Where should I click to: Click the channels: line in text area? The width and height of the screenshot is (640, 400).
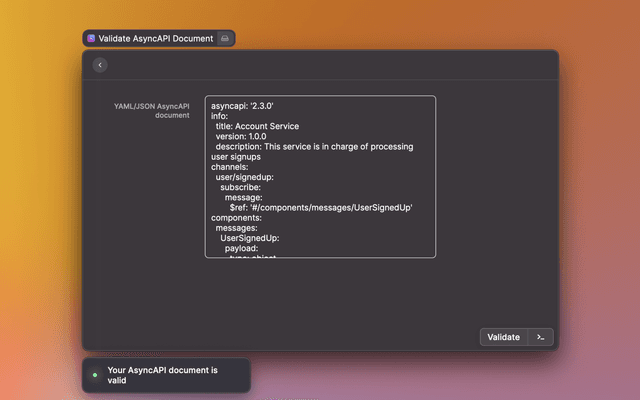tap(230, 167)
